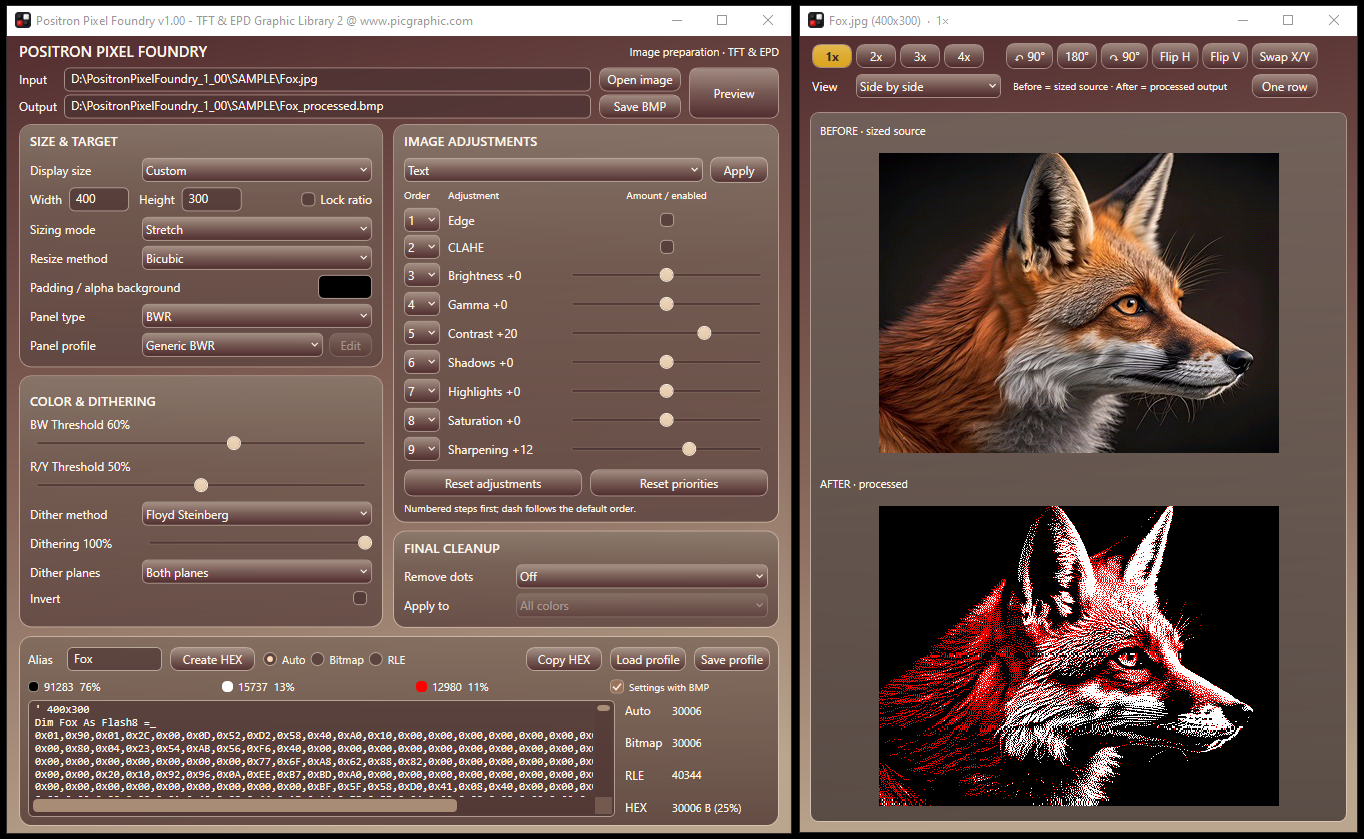Image resolution: width=1364 pixels, height=839 pixels.
Task: Toggle the Lock ratio checkbox
Action: [x=308, y=200]
